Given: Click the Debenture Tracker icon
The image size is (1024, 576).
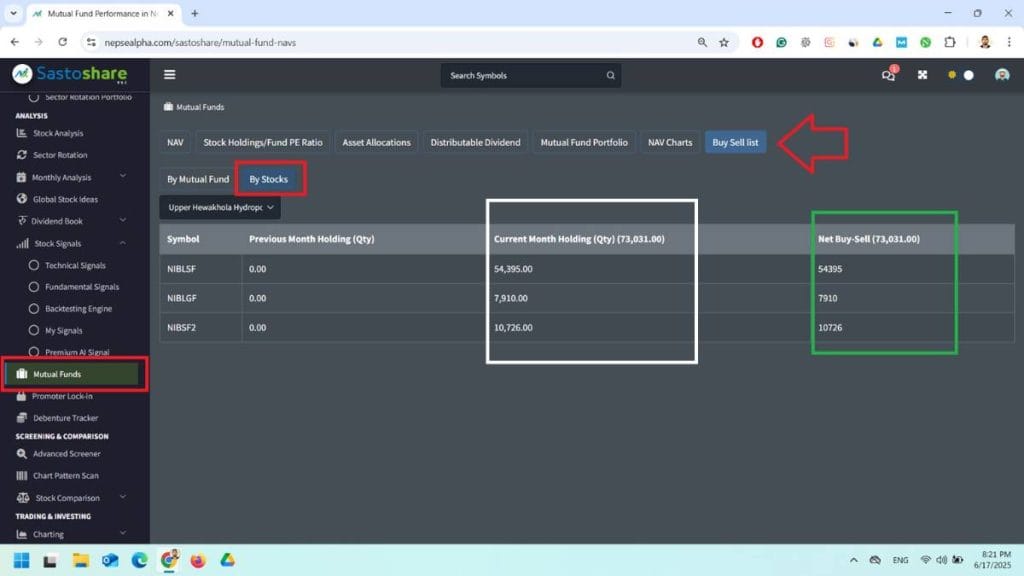Looking at the screenshot, I should 22,417.
